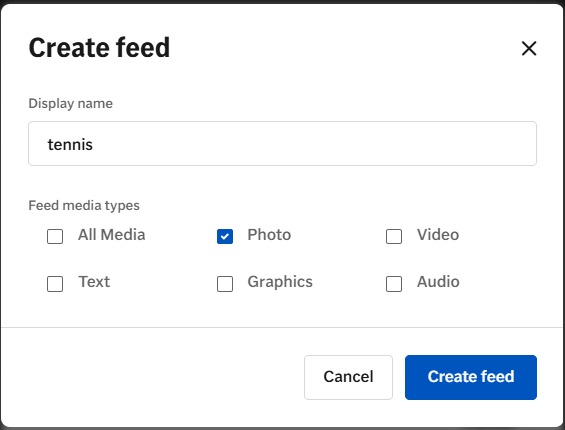Close the Create feed dialog with X

coord(529,48)
